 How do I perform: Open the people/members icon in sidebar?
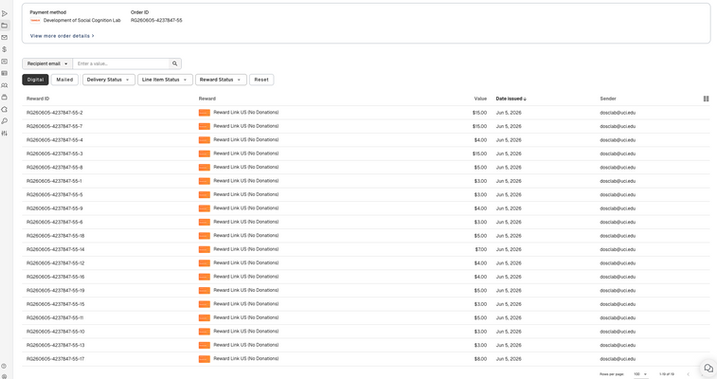tap(5, 85)
